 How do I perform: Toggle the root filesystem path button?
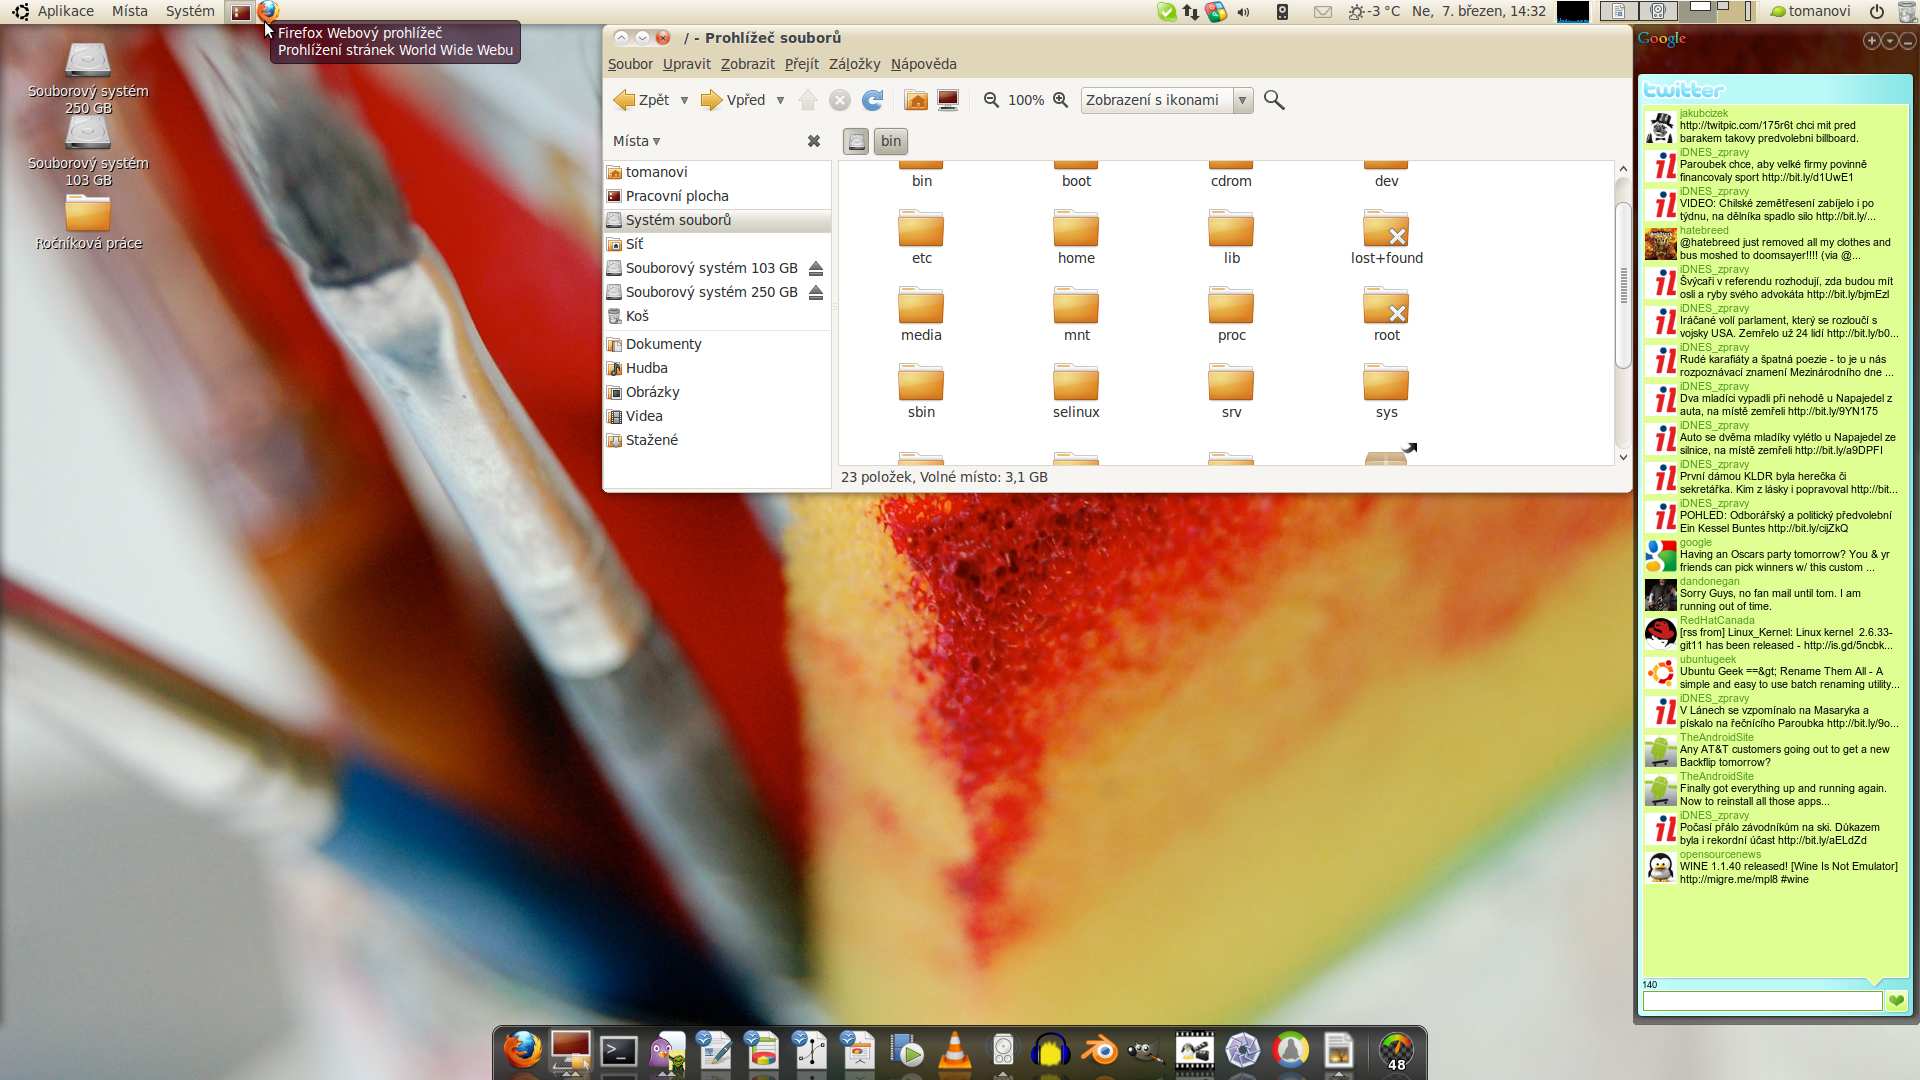(x=856, y=141)
